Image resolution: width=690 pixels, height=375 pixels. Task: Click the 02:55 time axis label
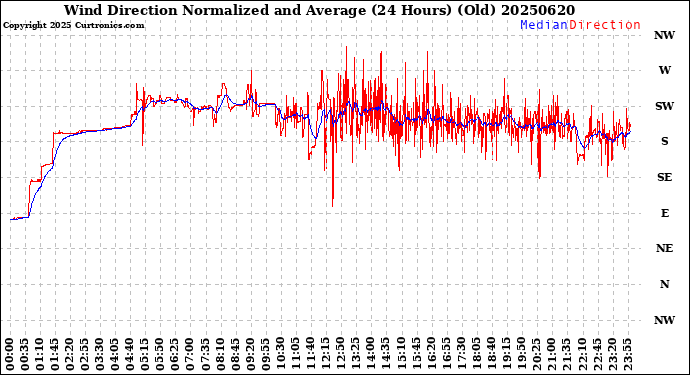point(84,355)
